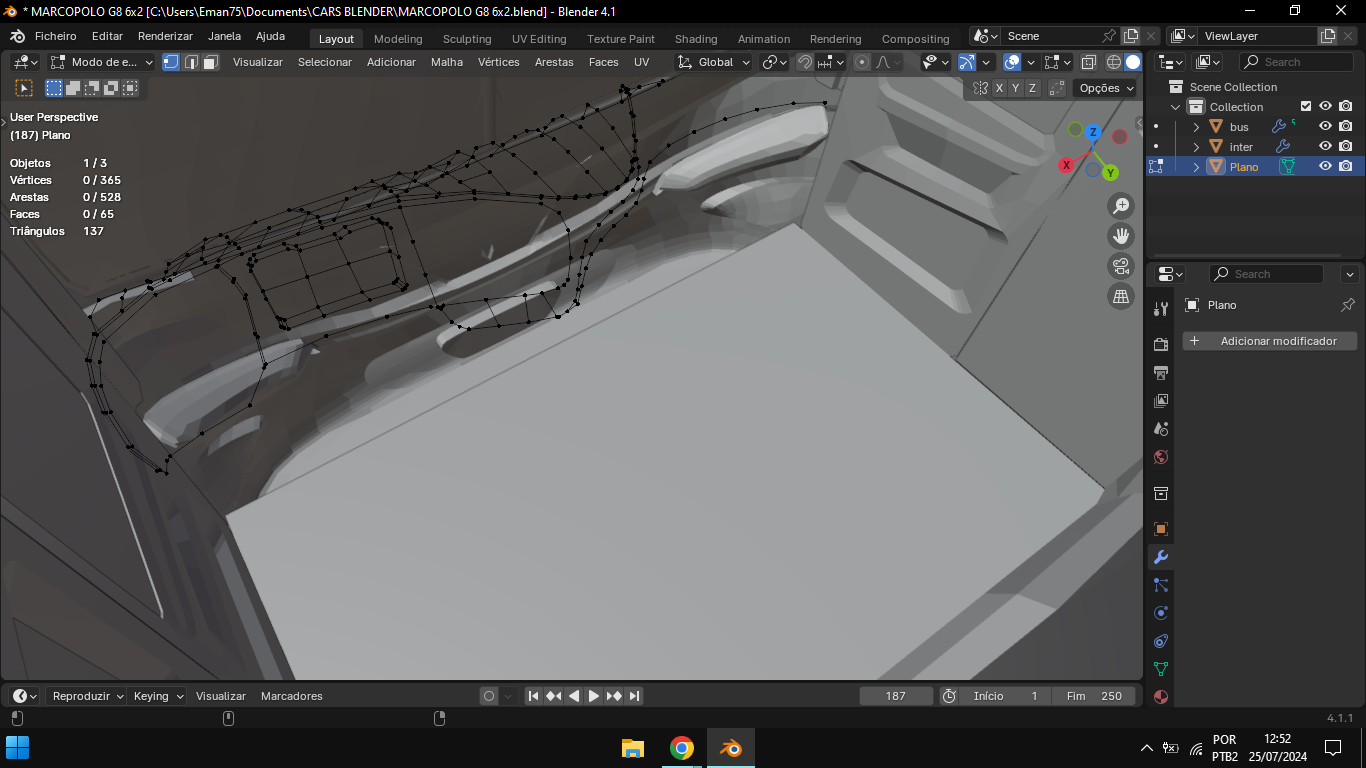The image size is (1366, 768).
Task: Click the current frame field showing 187
Action: click(x=896, y=696)
